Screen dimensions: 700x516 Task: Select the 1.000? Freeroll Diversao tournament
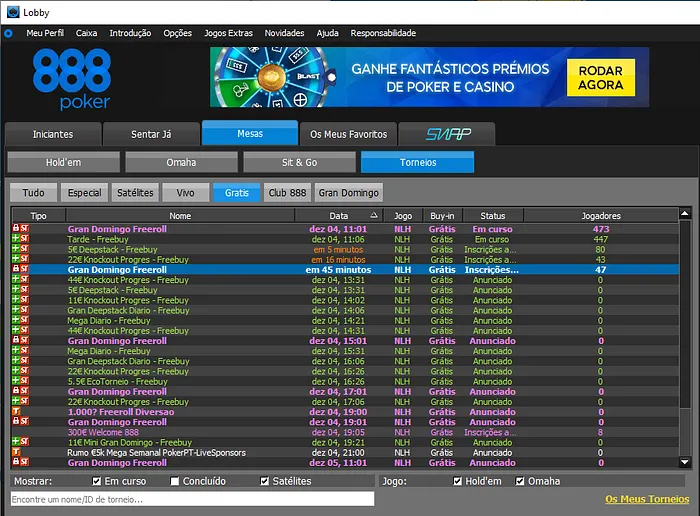(x=345, y=412)
